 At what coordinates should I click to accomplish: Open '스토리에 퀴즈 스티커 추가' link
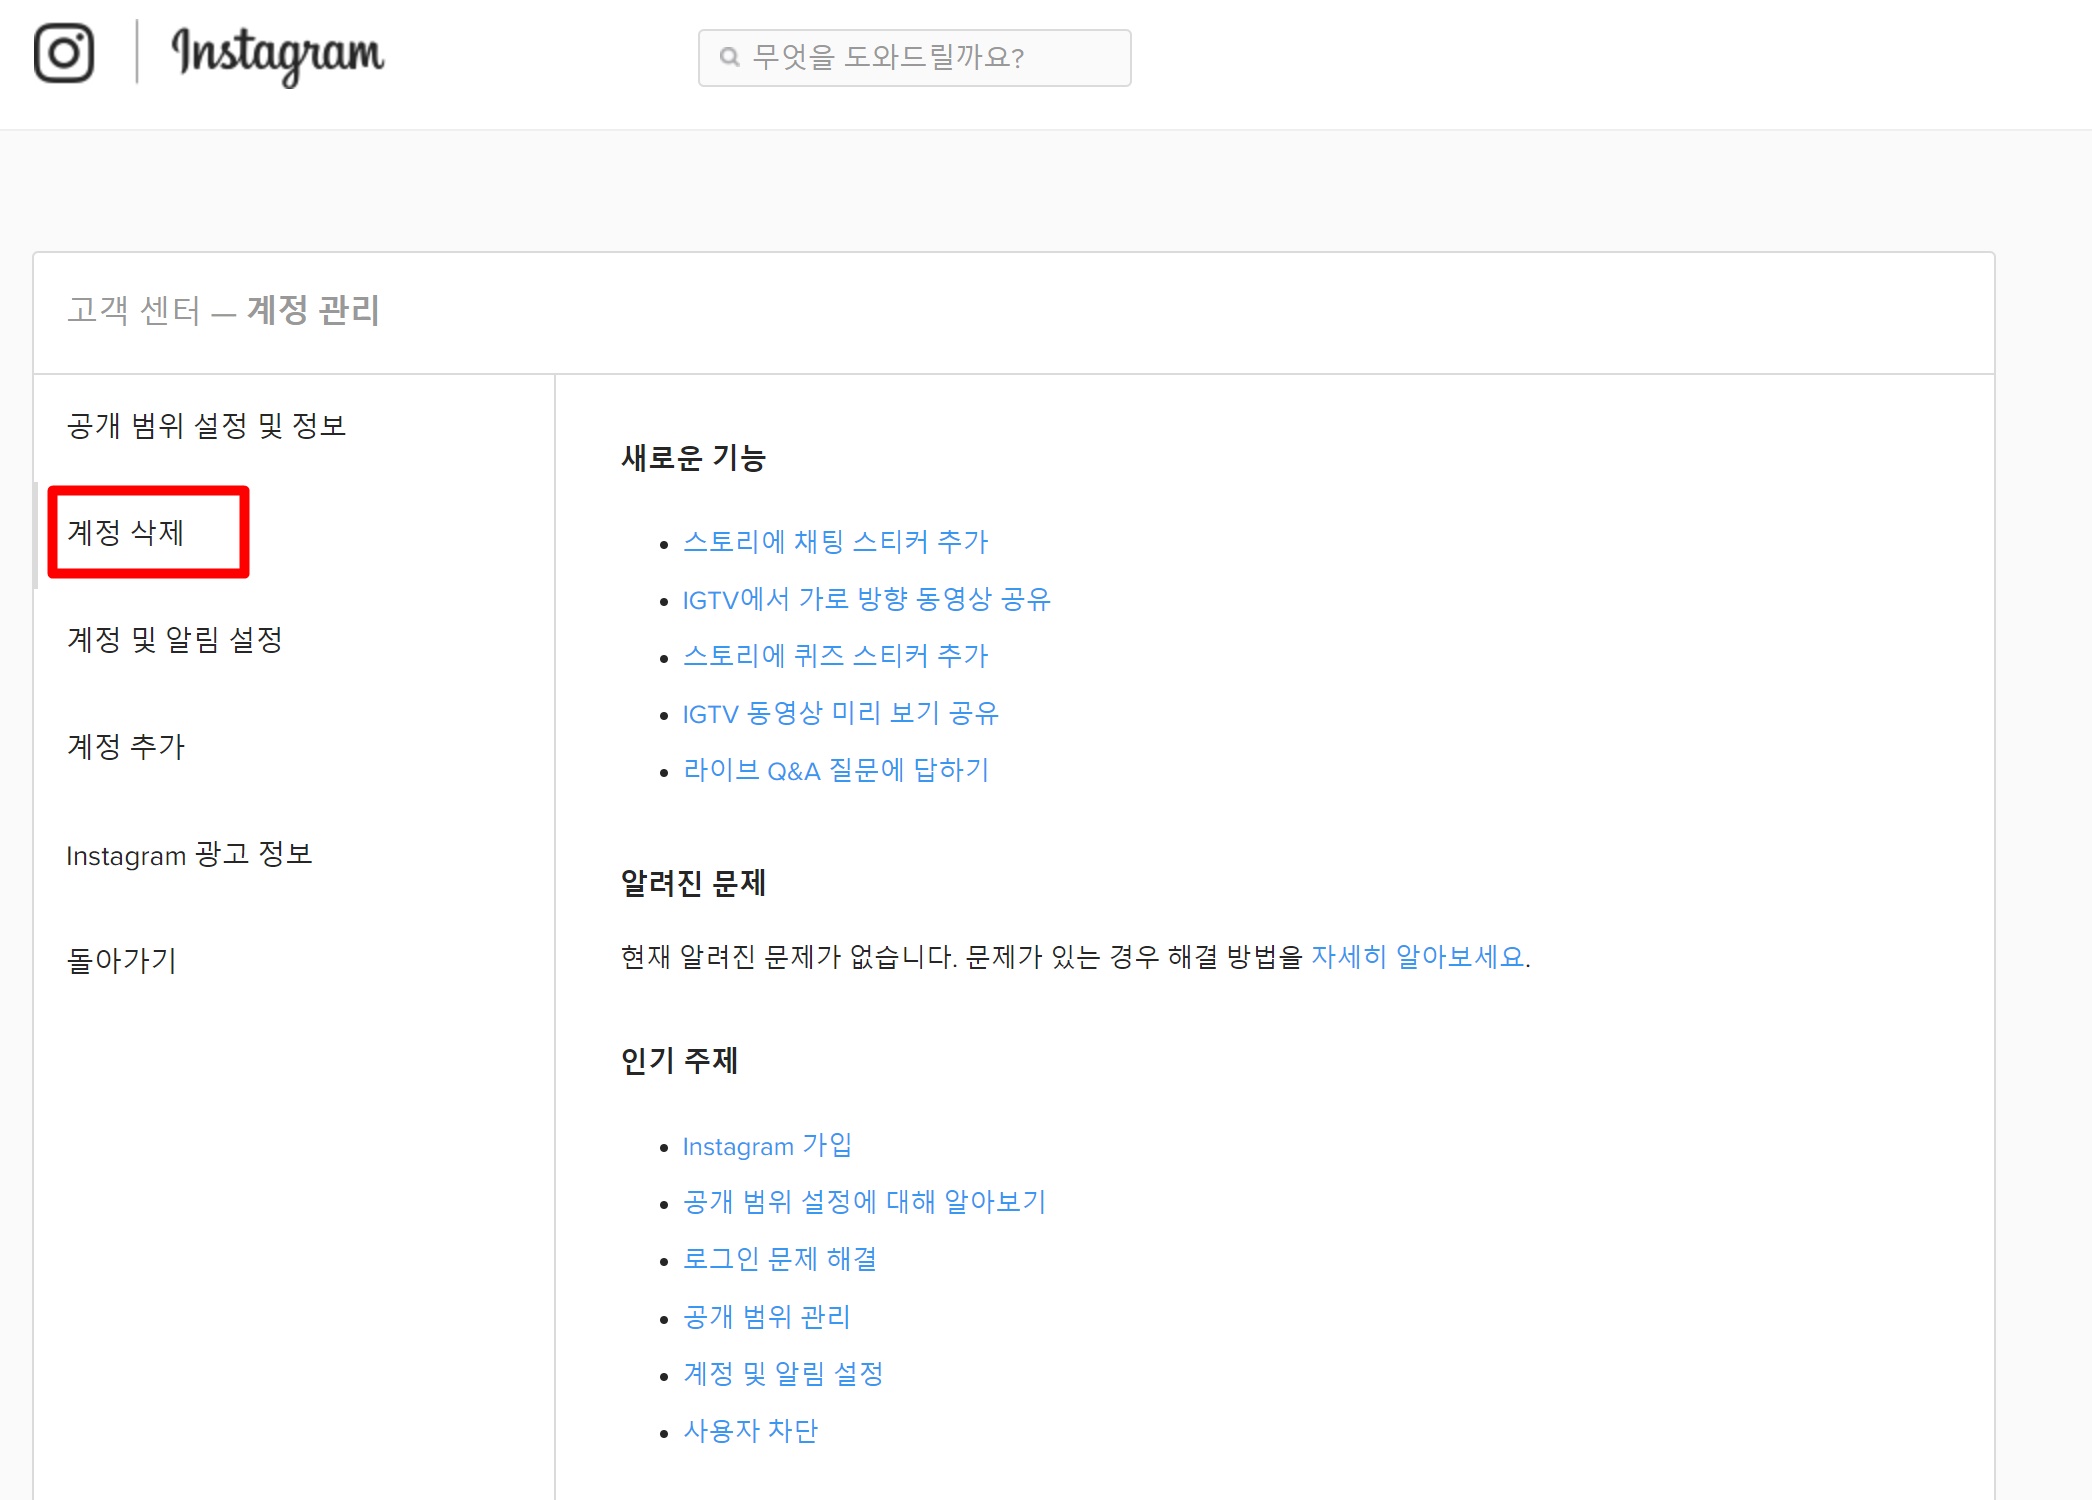click(x=835, y=656)
